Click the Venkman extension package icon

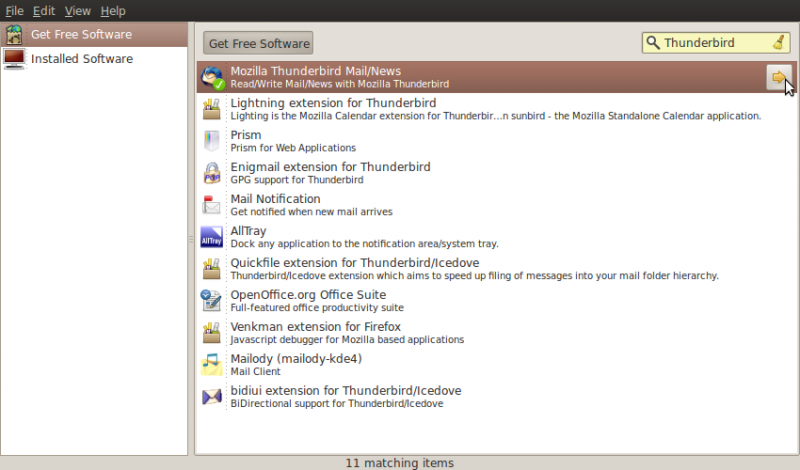pos(211,333)
